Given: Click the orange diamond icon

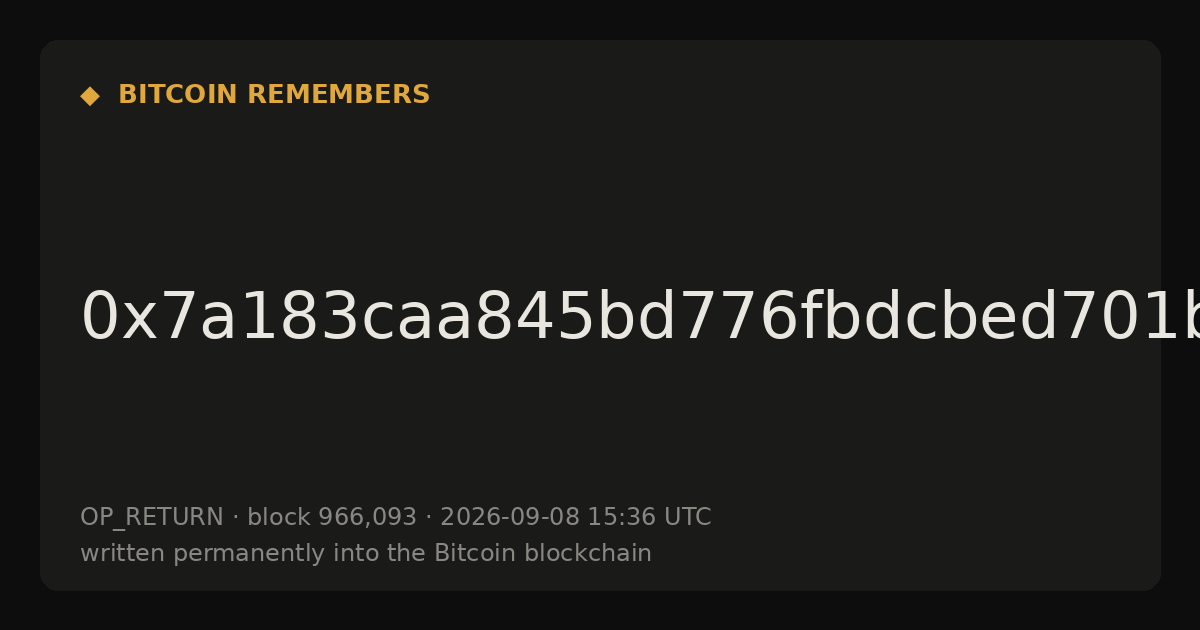Looking at the screenshot, I should (x=90, y=96).
